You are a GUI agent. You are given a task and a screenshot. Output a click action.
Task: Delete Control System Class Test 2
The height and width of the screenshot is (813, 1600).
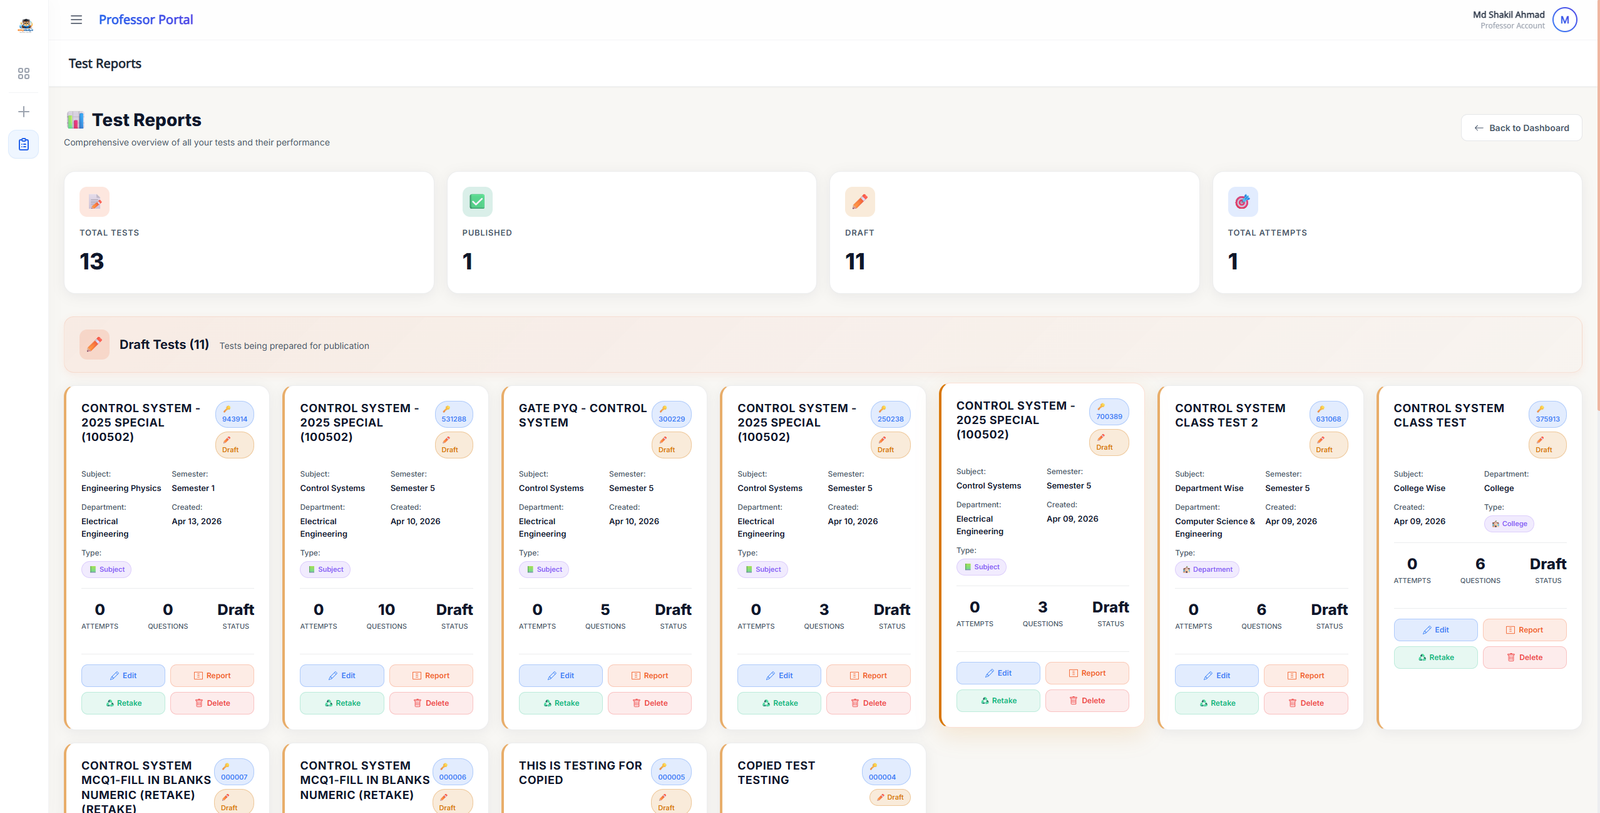1305,703
